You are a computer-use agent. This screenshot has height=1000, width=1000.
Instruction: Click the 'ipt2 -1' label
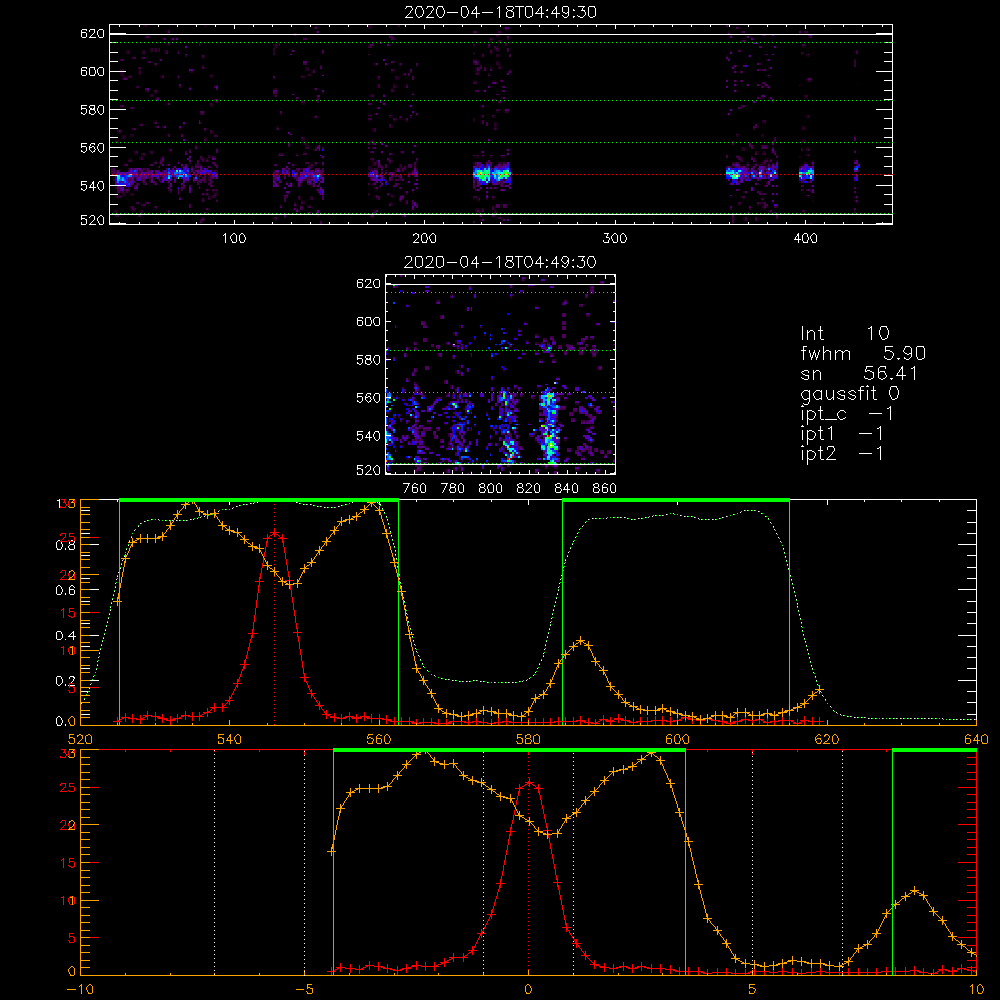(842, 453)
